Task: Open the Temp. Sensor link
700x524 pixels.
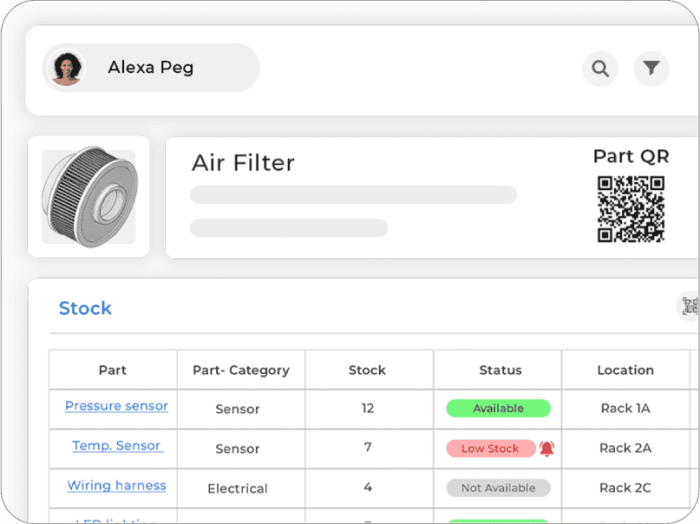Action: [118, 445]
